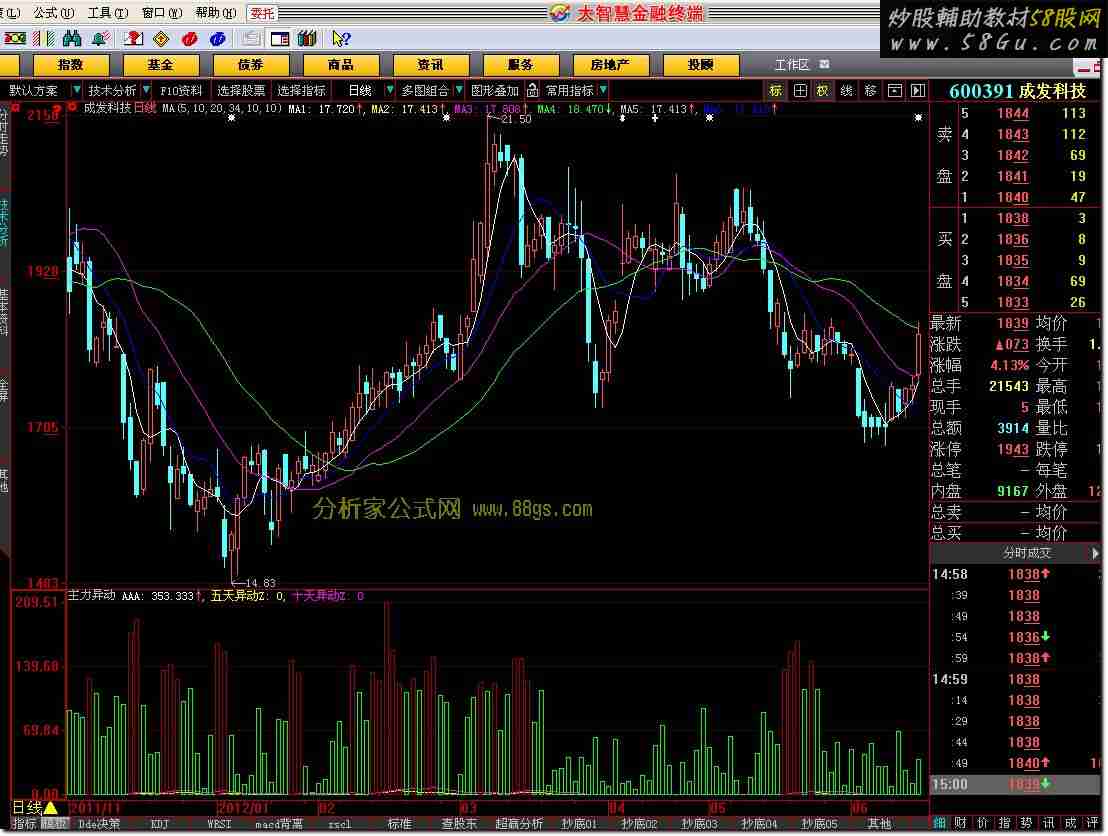Screen dimensions: 1108x836
Task: Toggle the 标 indicator marker button
Action: coord(776,90)
